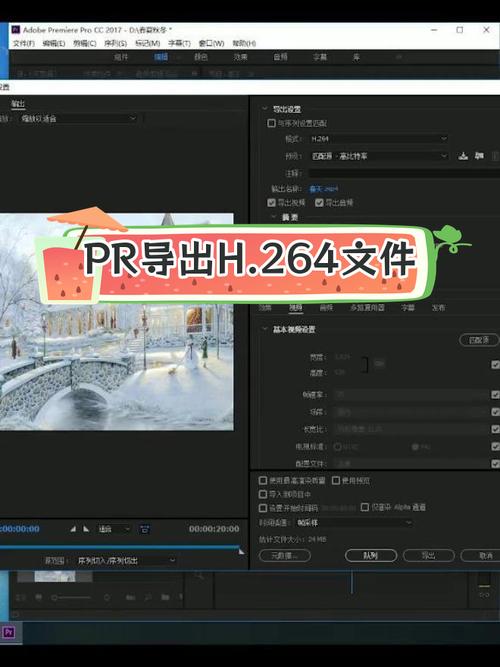Collapse the 摘要 summary section
Image resolution: width=500 pixels, height=667 pixels.
pos(274,217)
